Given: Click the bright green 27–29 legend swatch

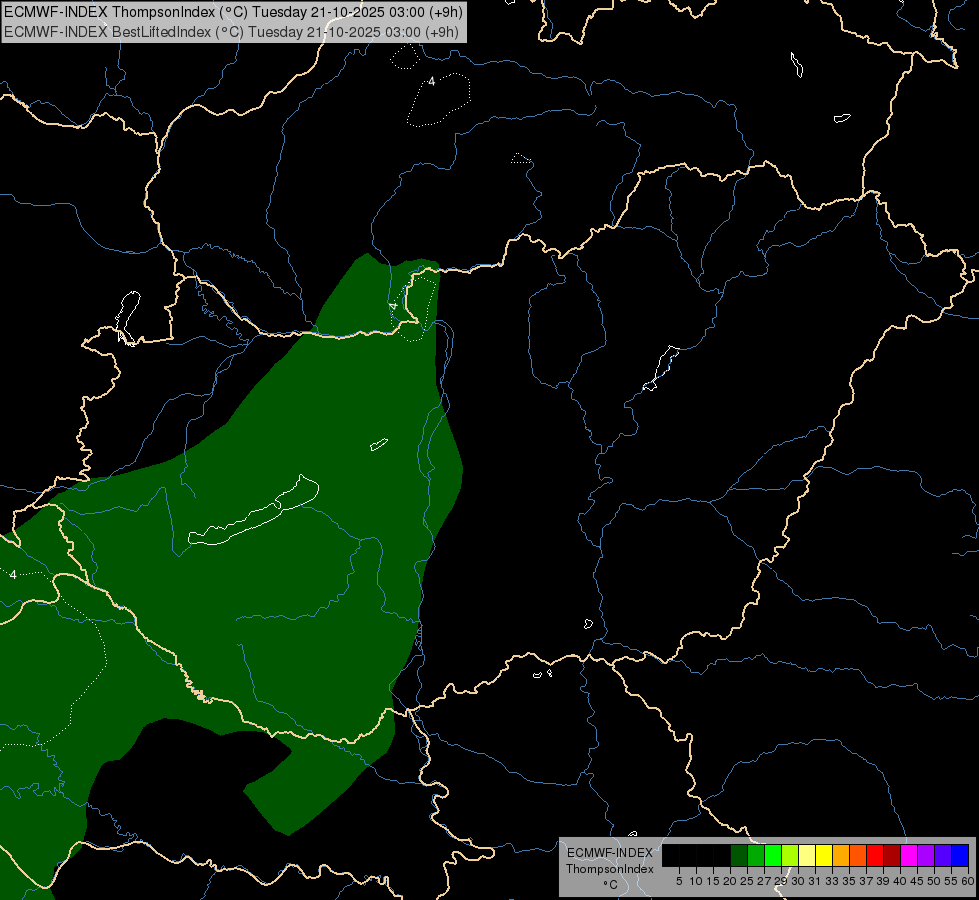Looking at the screenshot, I should tap(774, 855).
